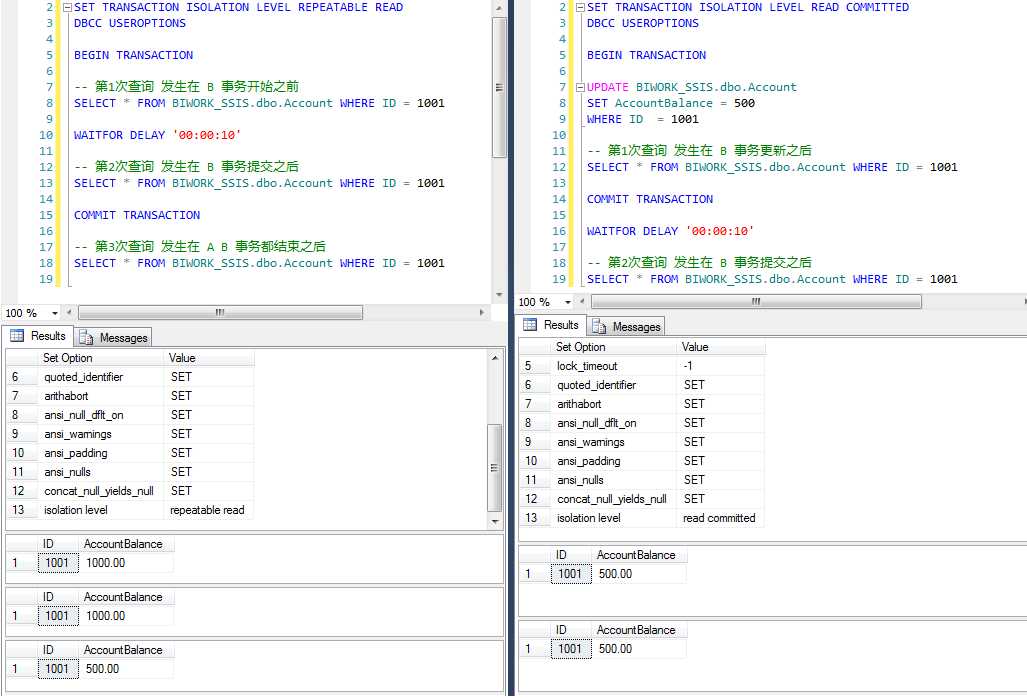Select the '-1' value cell in the right grid
Image resolution: width=1027 pixels, height=698 pixels.
tap(720, 366)
